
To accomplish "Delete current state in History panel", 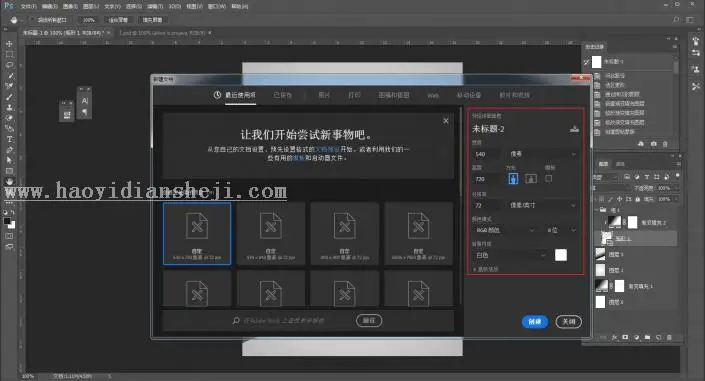I will pyautogui.click(x=665, y=144).
